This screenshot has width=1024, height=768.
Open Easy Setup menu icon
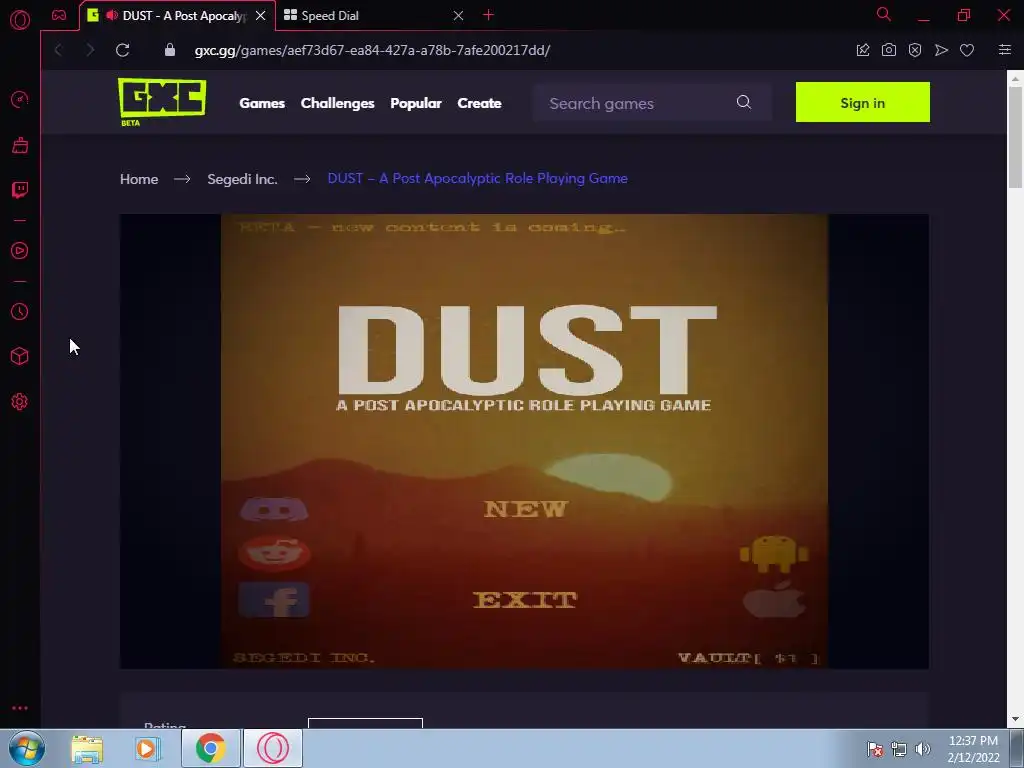1005,50
